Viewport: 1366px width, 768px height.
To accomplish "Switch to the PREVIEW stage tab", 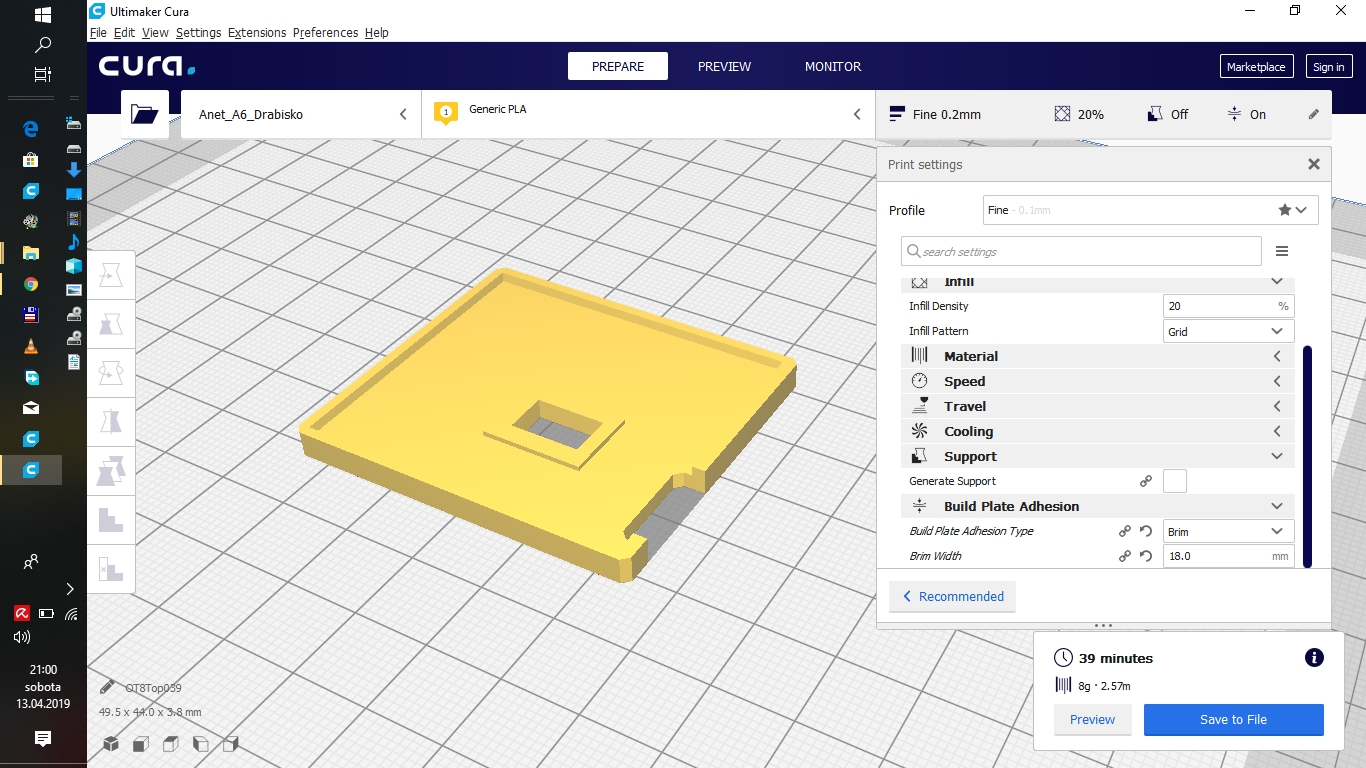I will [724, 66].
